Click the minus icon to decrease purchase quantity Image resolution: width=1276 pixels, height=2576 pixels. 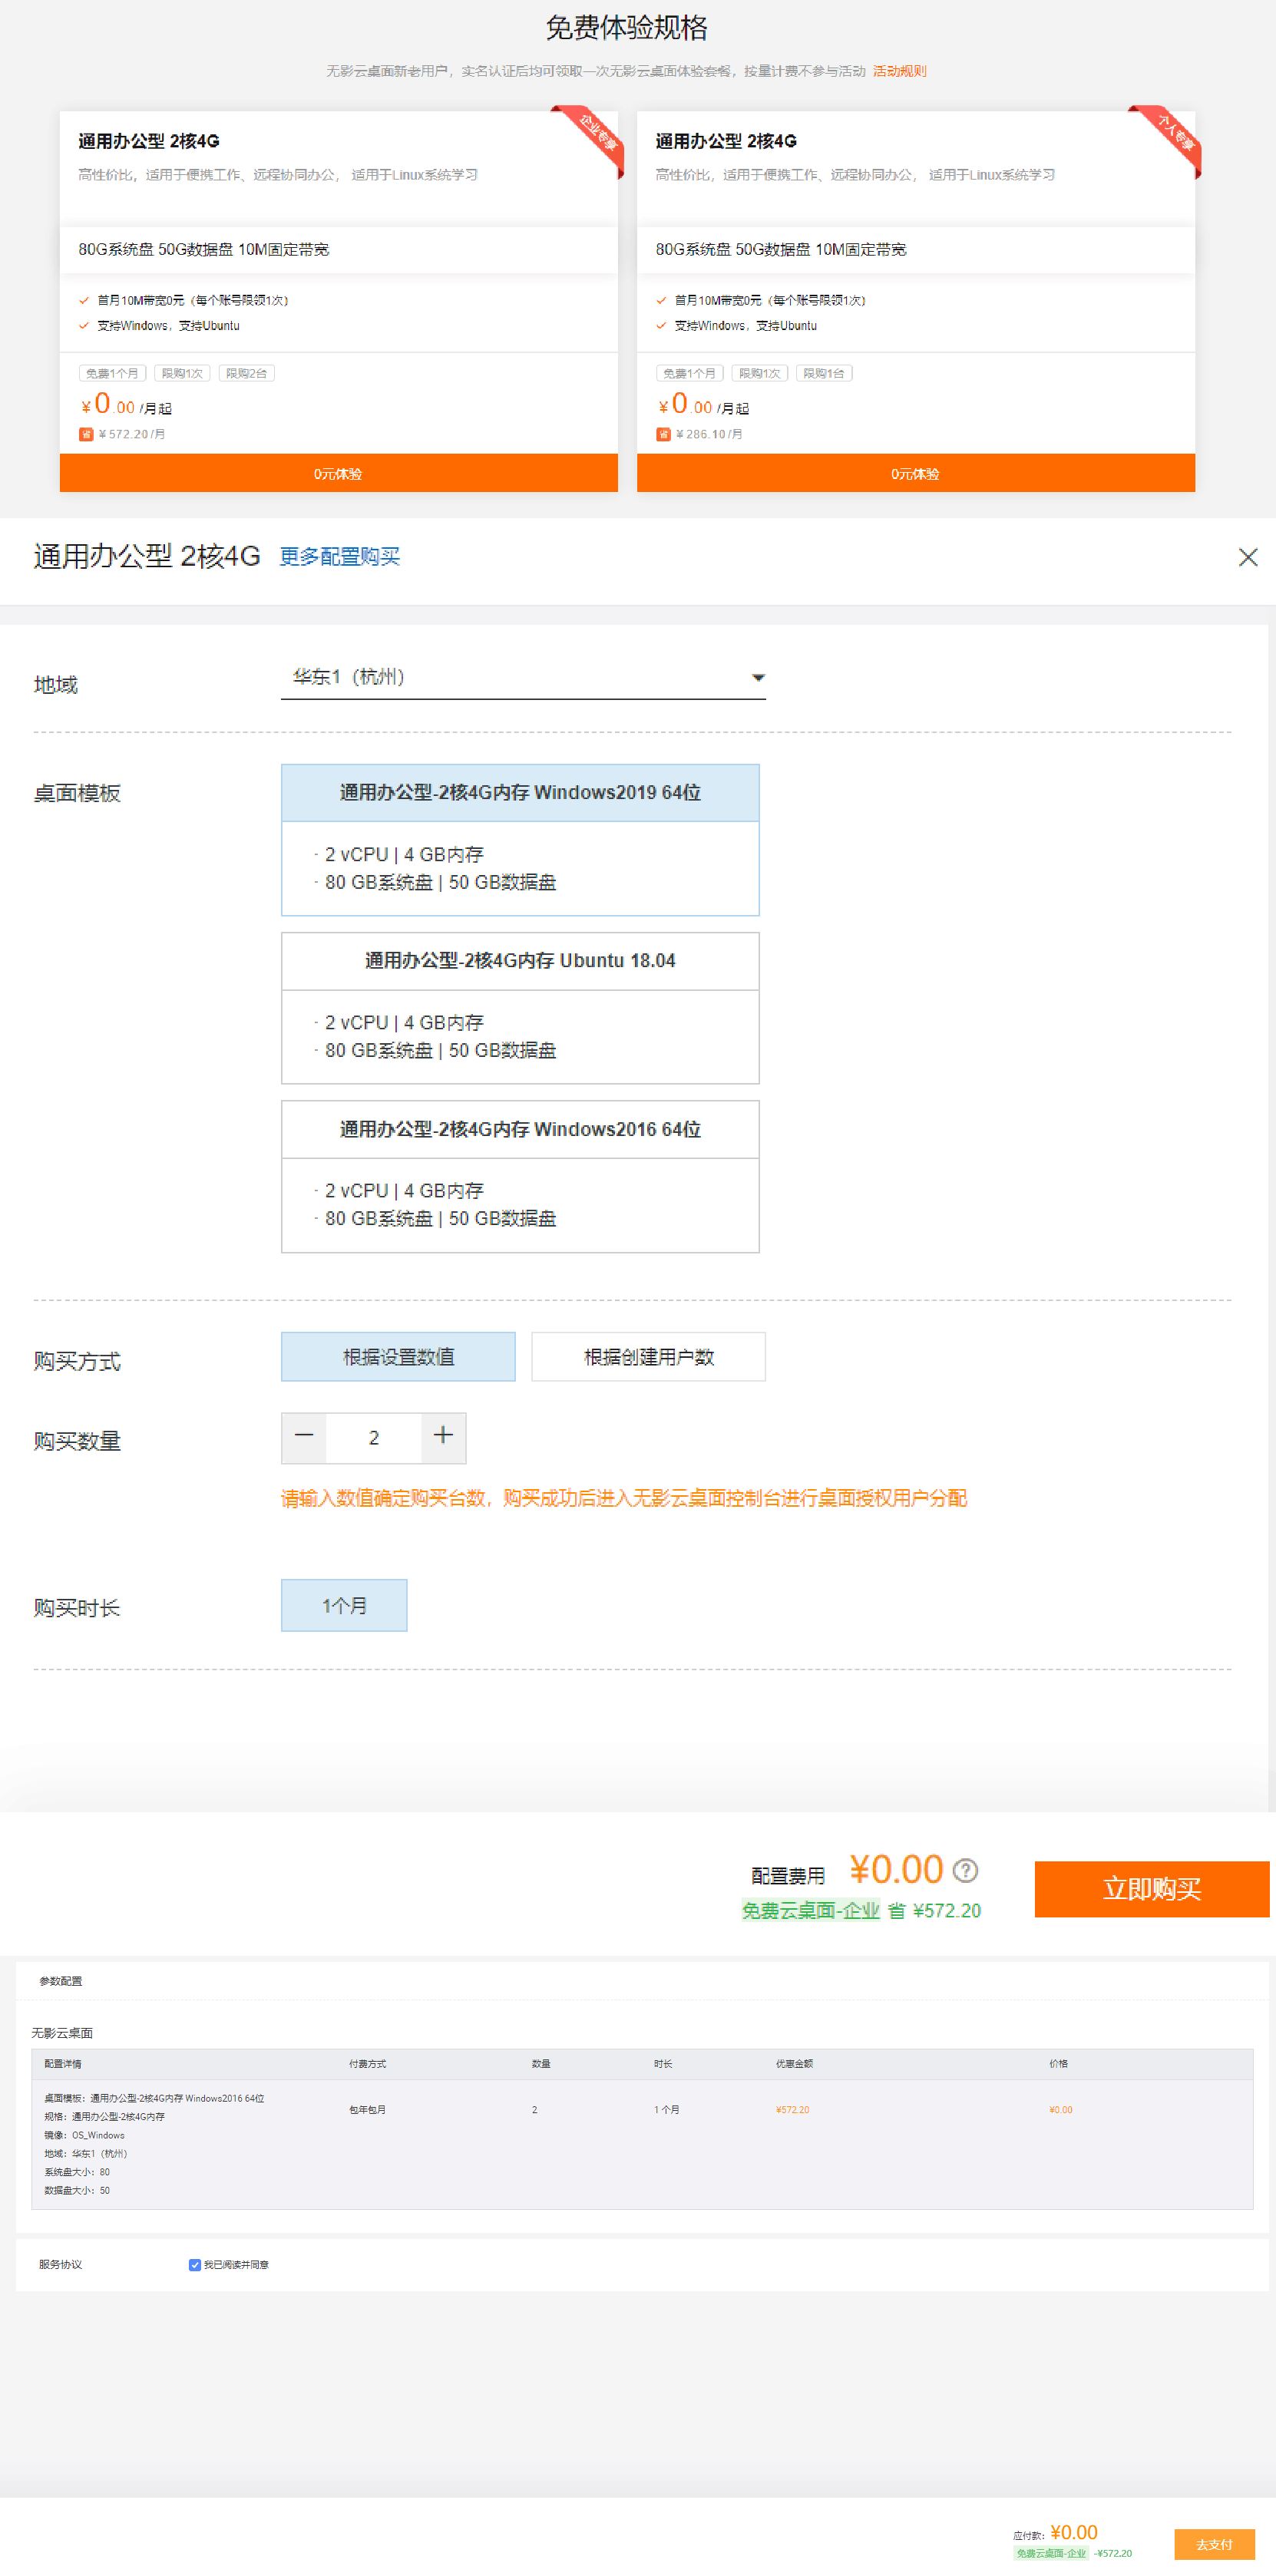pyautogui.click(x=305, y=1437)
